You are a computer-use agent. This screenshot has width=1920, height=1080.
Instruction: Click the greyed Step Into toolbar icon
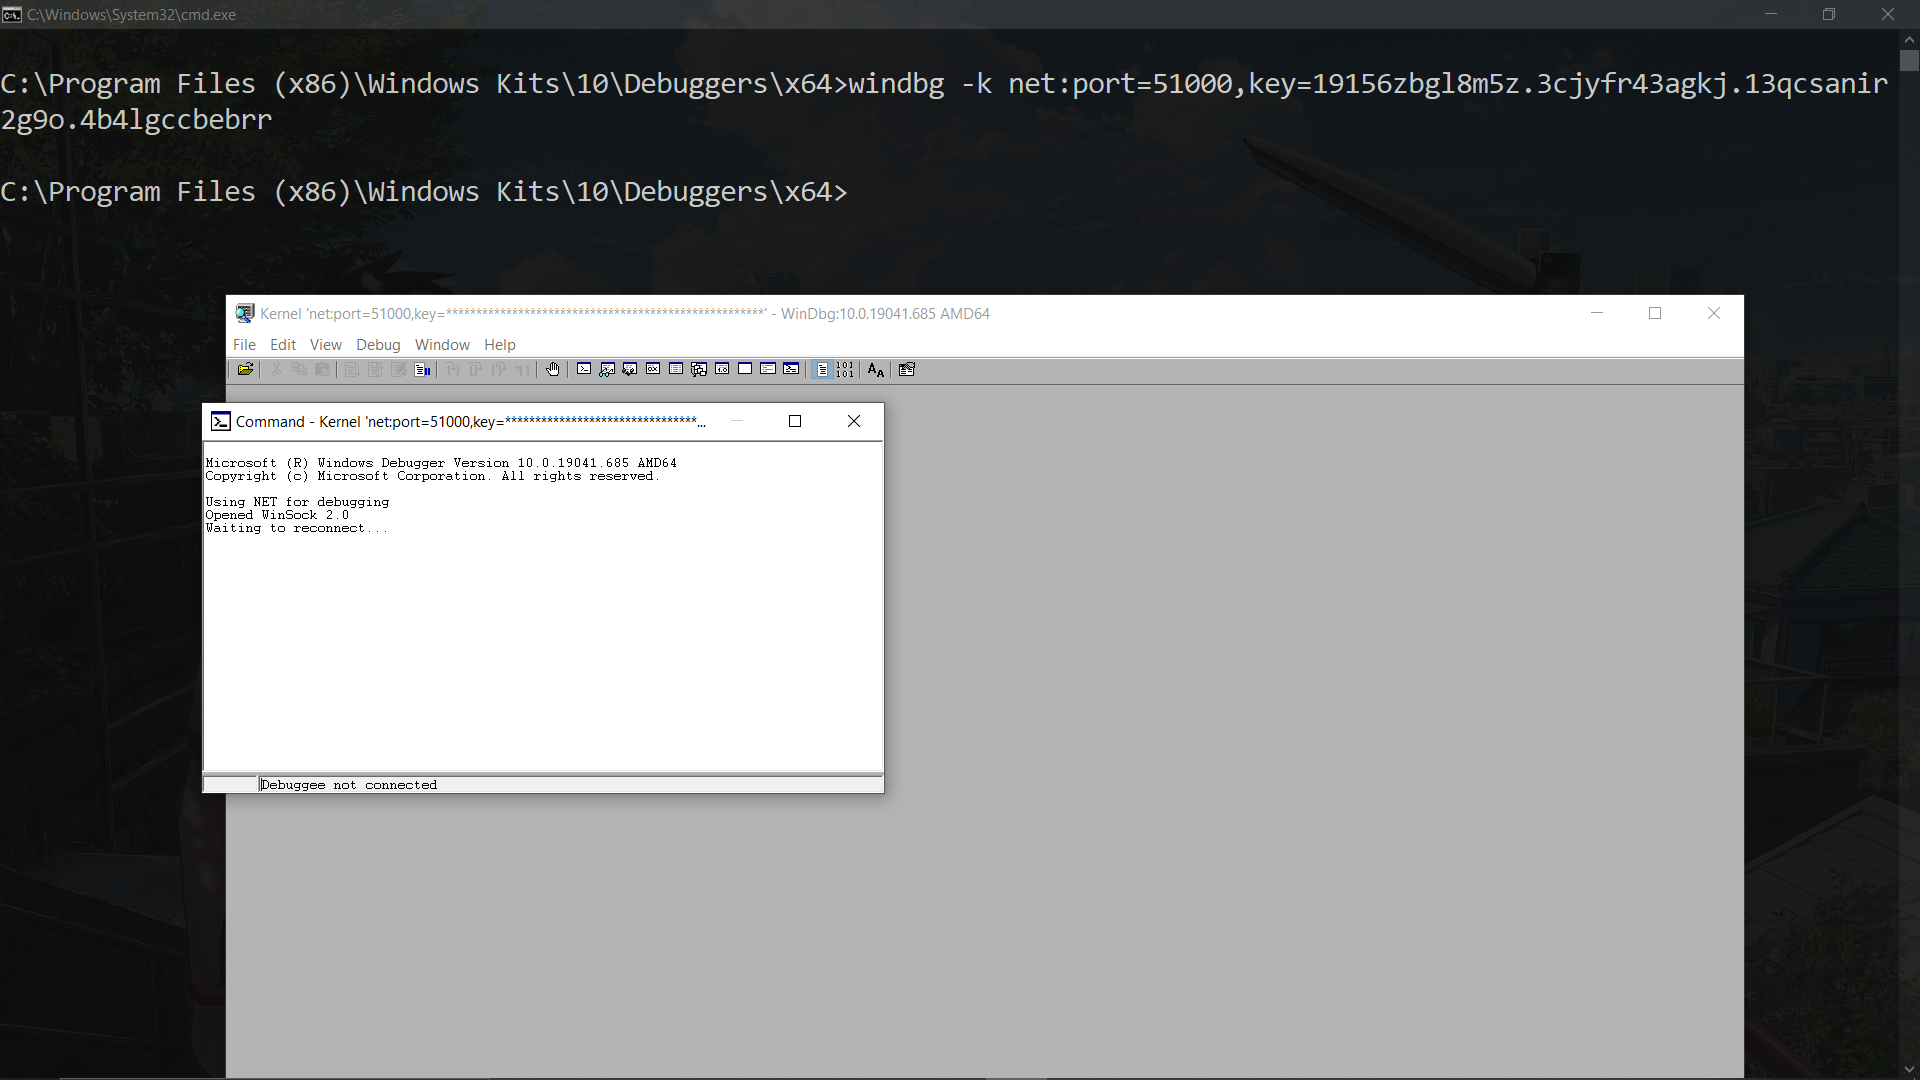point(453,370)
